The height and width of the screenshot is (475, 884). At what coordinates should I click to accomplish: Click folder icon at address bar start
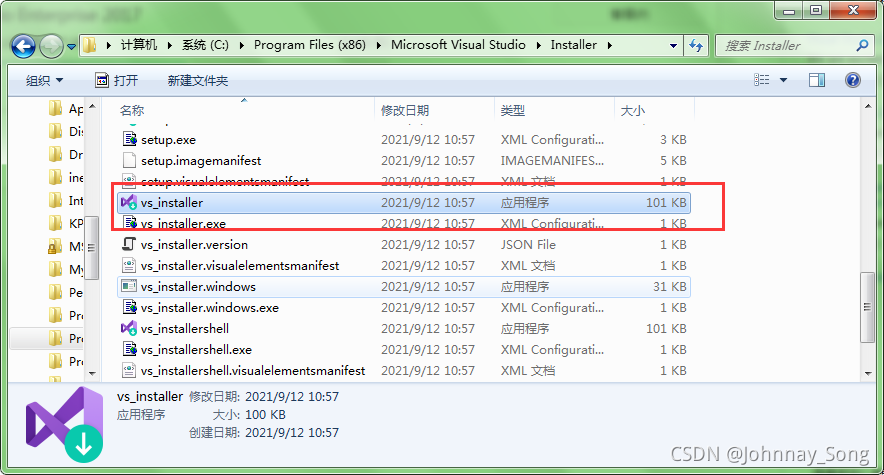89,45
